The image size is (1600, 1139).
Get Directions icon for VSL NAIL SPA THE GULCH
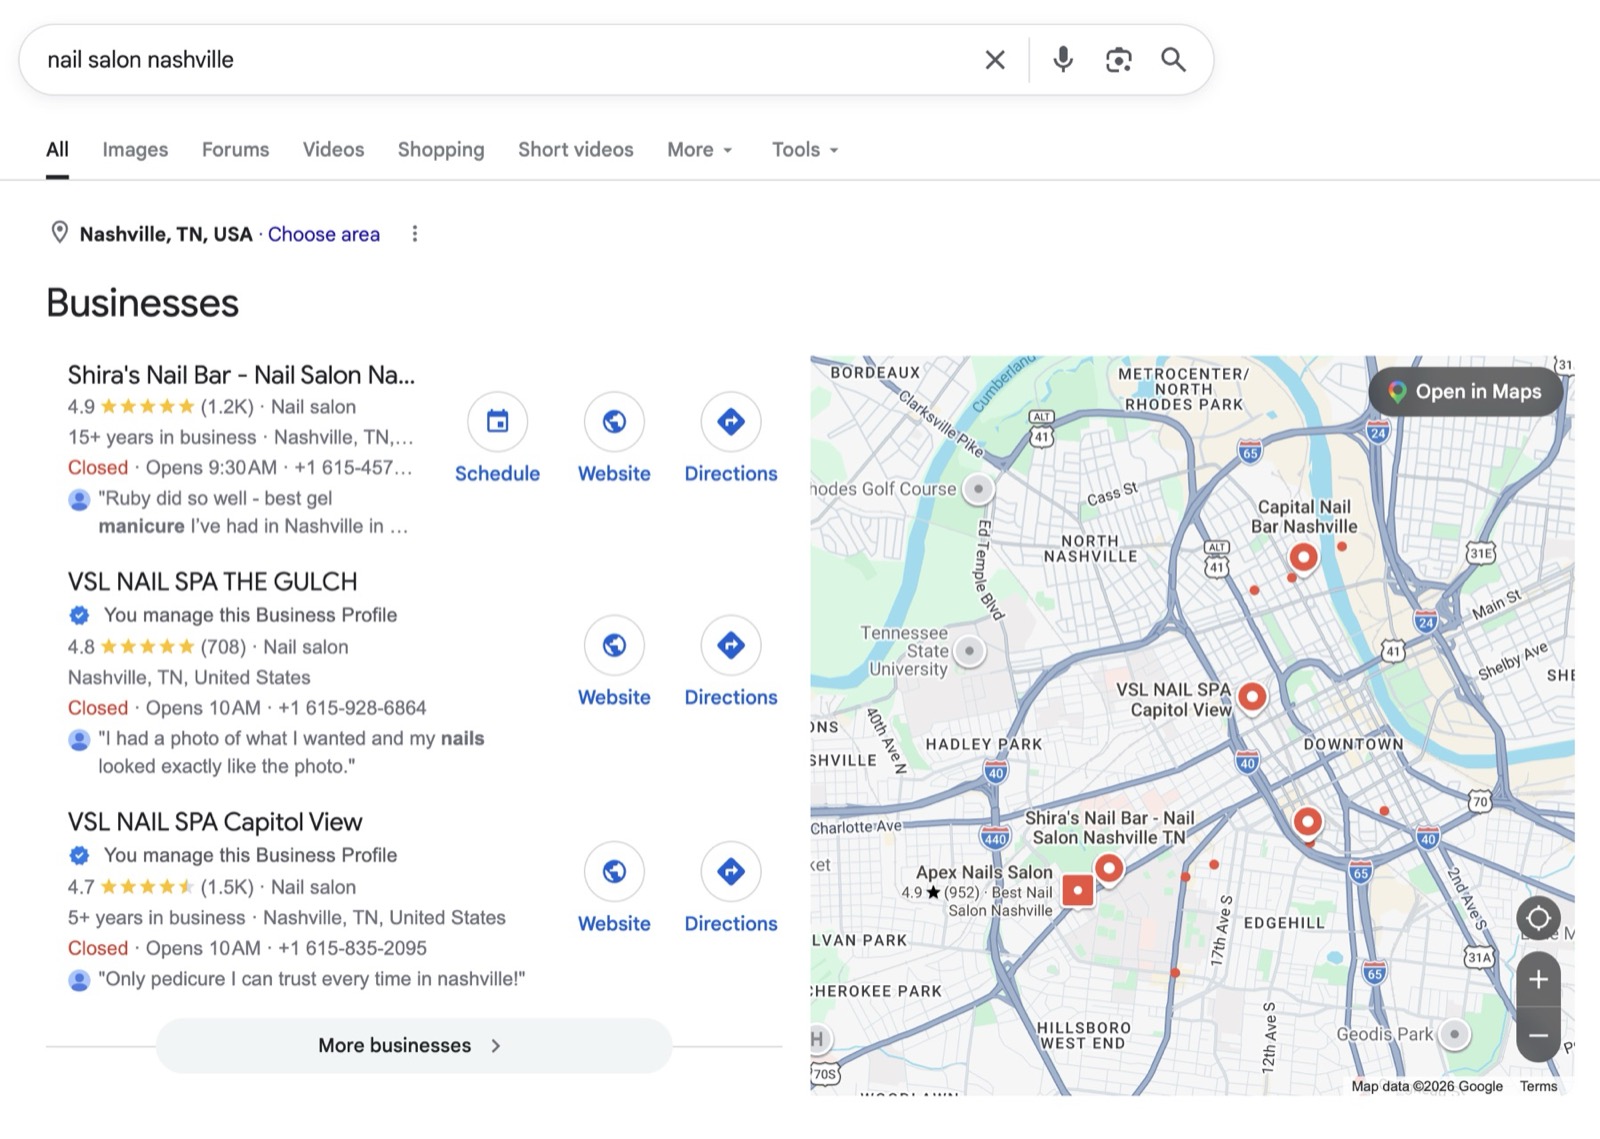coord(731,646)
